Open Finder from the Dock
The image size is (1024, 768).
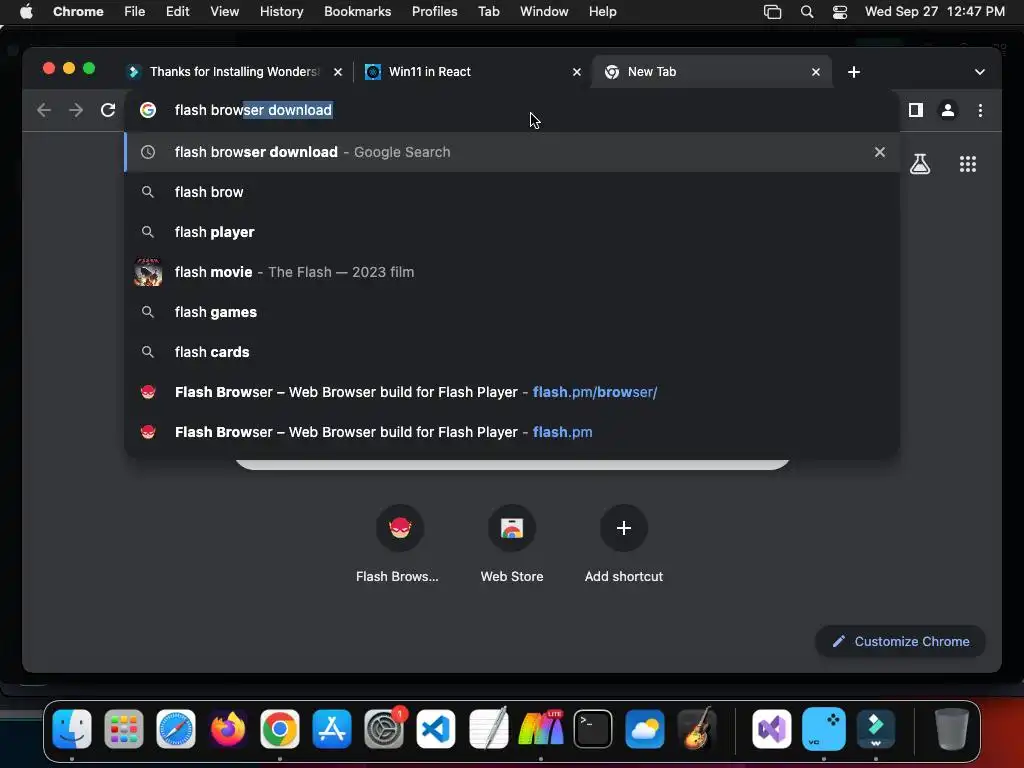coord(72,729)
